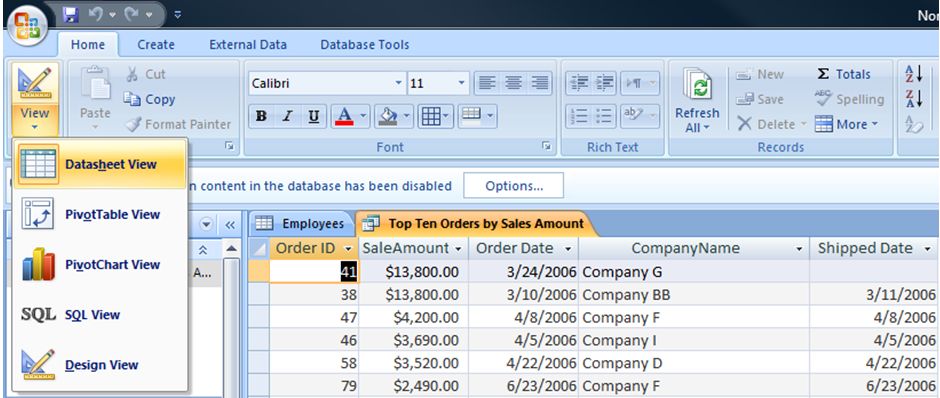Click the Save icon in Quick Access Toolbar
The height and width of the screenshot is (398, 940).
[71, 14]
